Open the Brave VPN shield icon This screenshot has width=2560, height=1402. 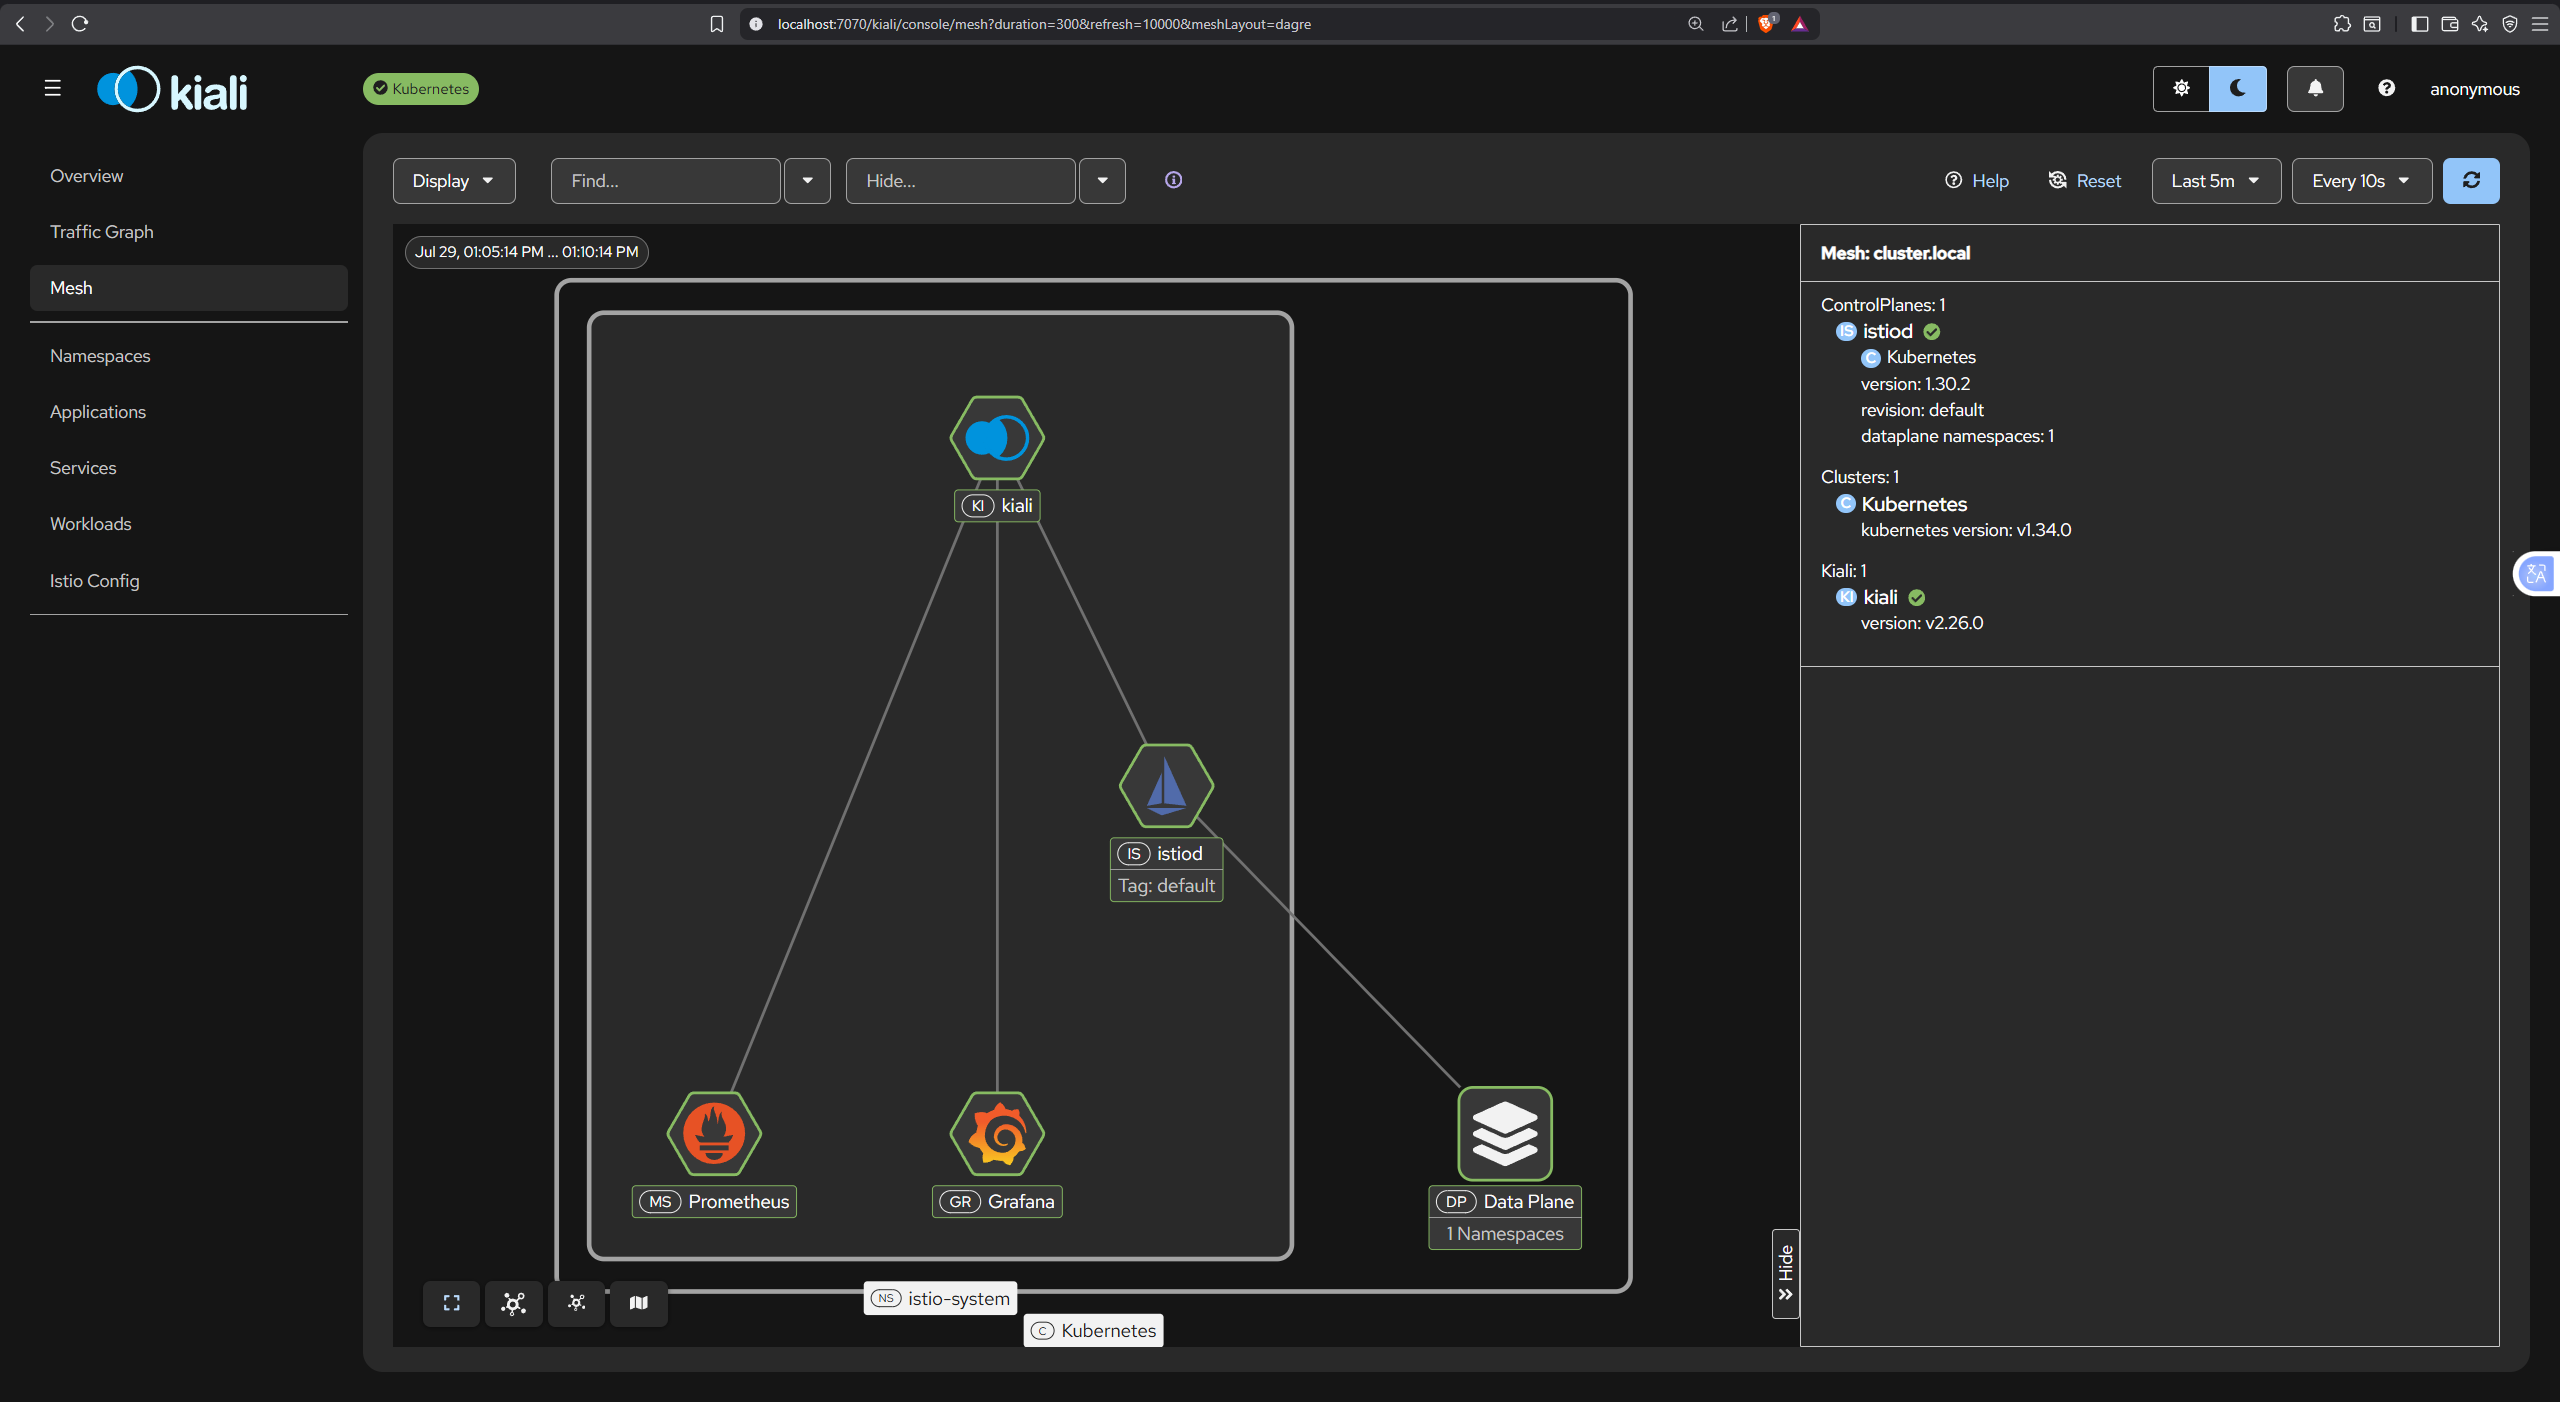[2510, 24]
